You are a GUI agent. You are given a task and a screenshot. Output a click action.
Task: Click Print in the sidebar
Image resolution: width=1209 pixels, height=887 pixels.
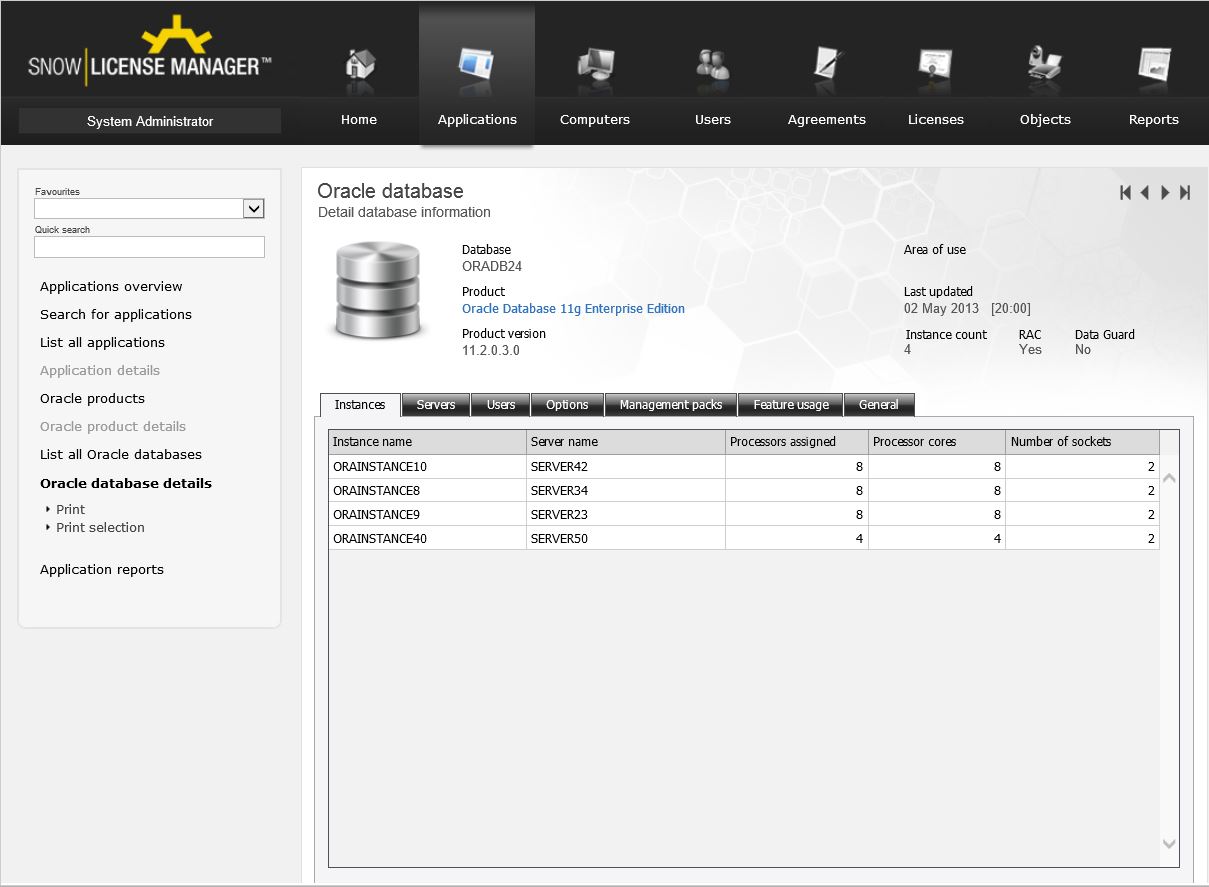pos(70,510)
